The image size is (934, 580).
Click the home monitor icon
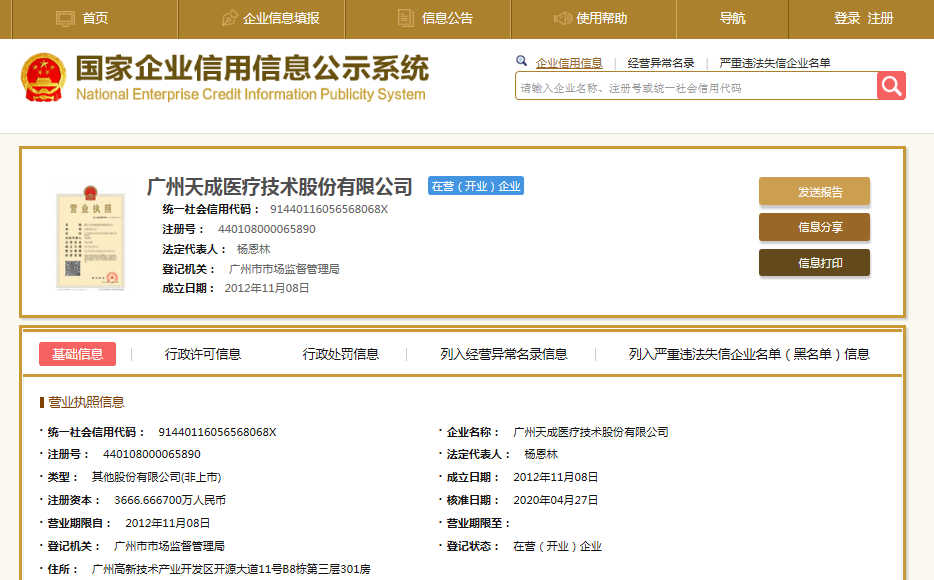(65, 18)
